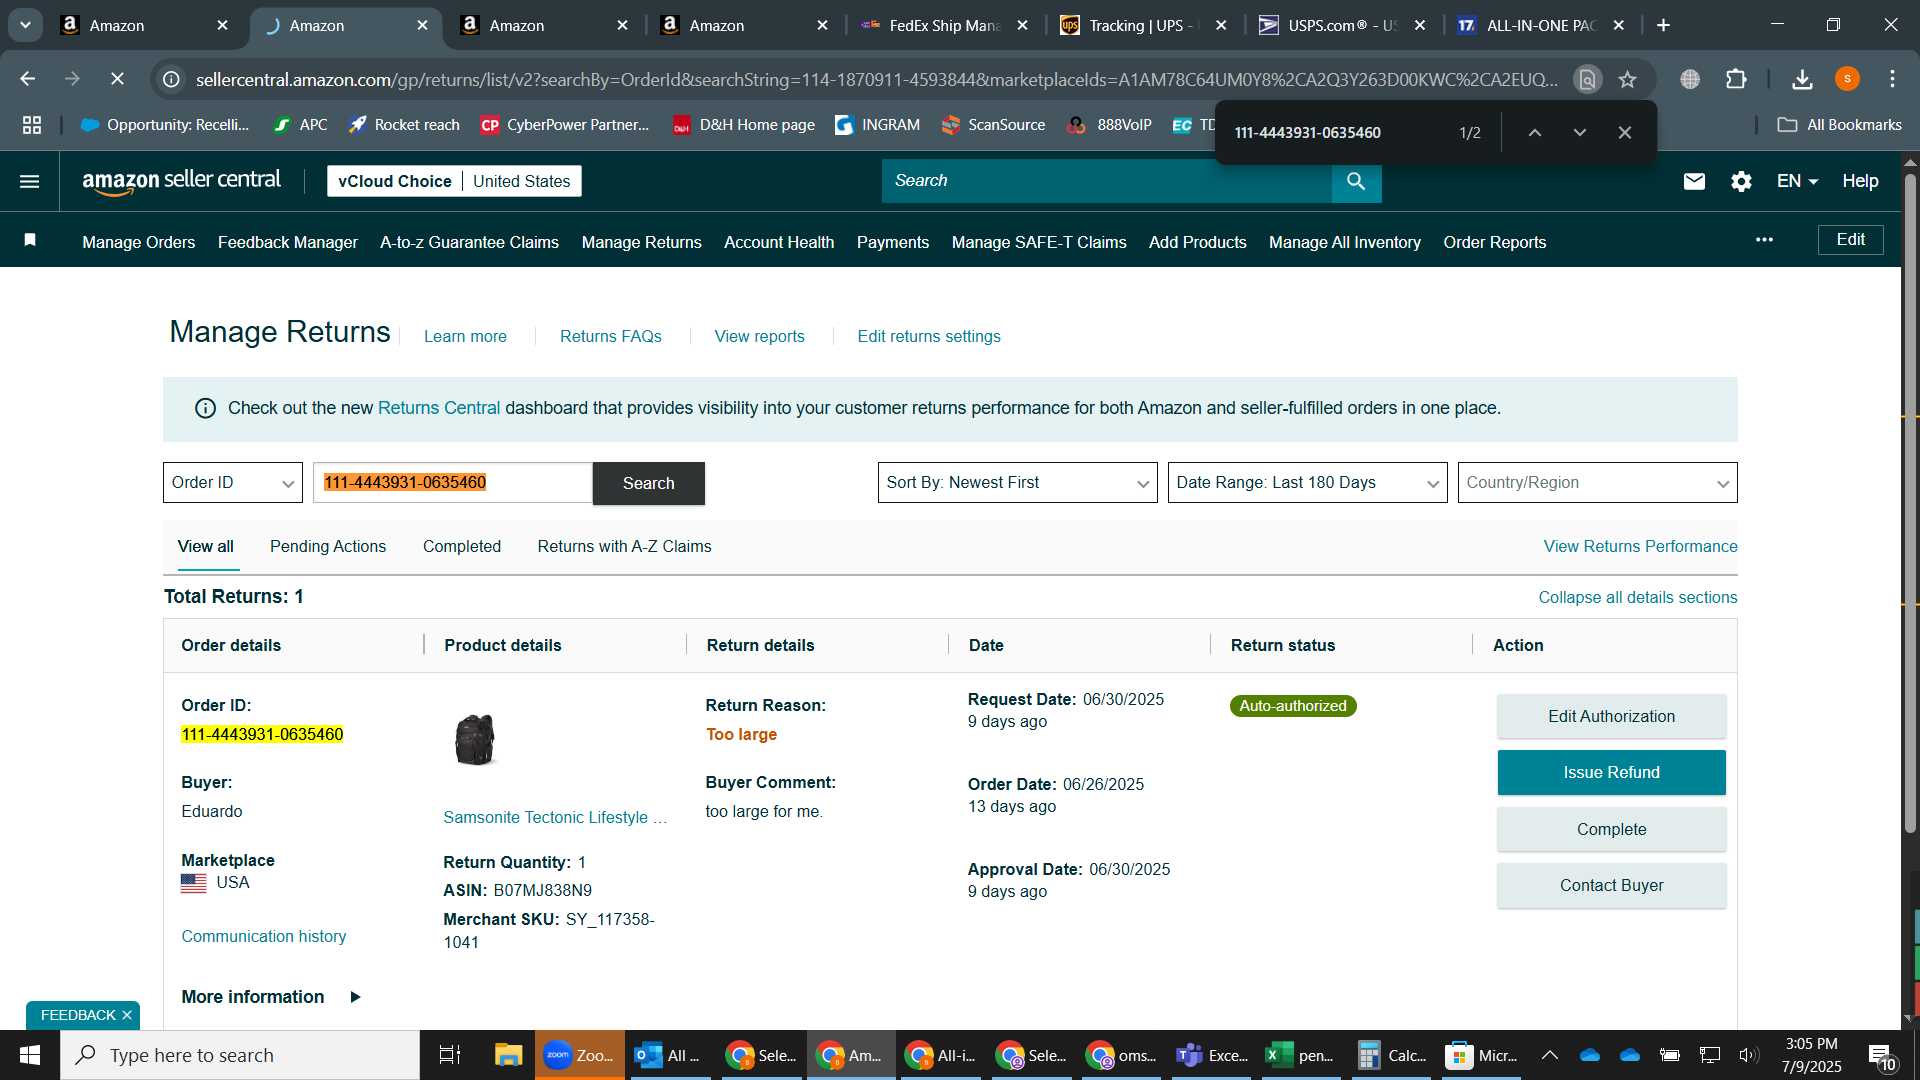
Task: Open the Windows Start menu
Action: pos(30,1055)
